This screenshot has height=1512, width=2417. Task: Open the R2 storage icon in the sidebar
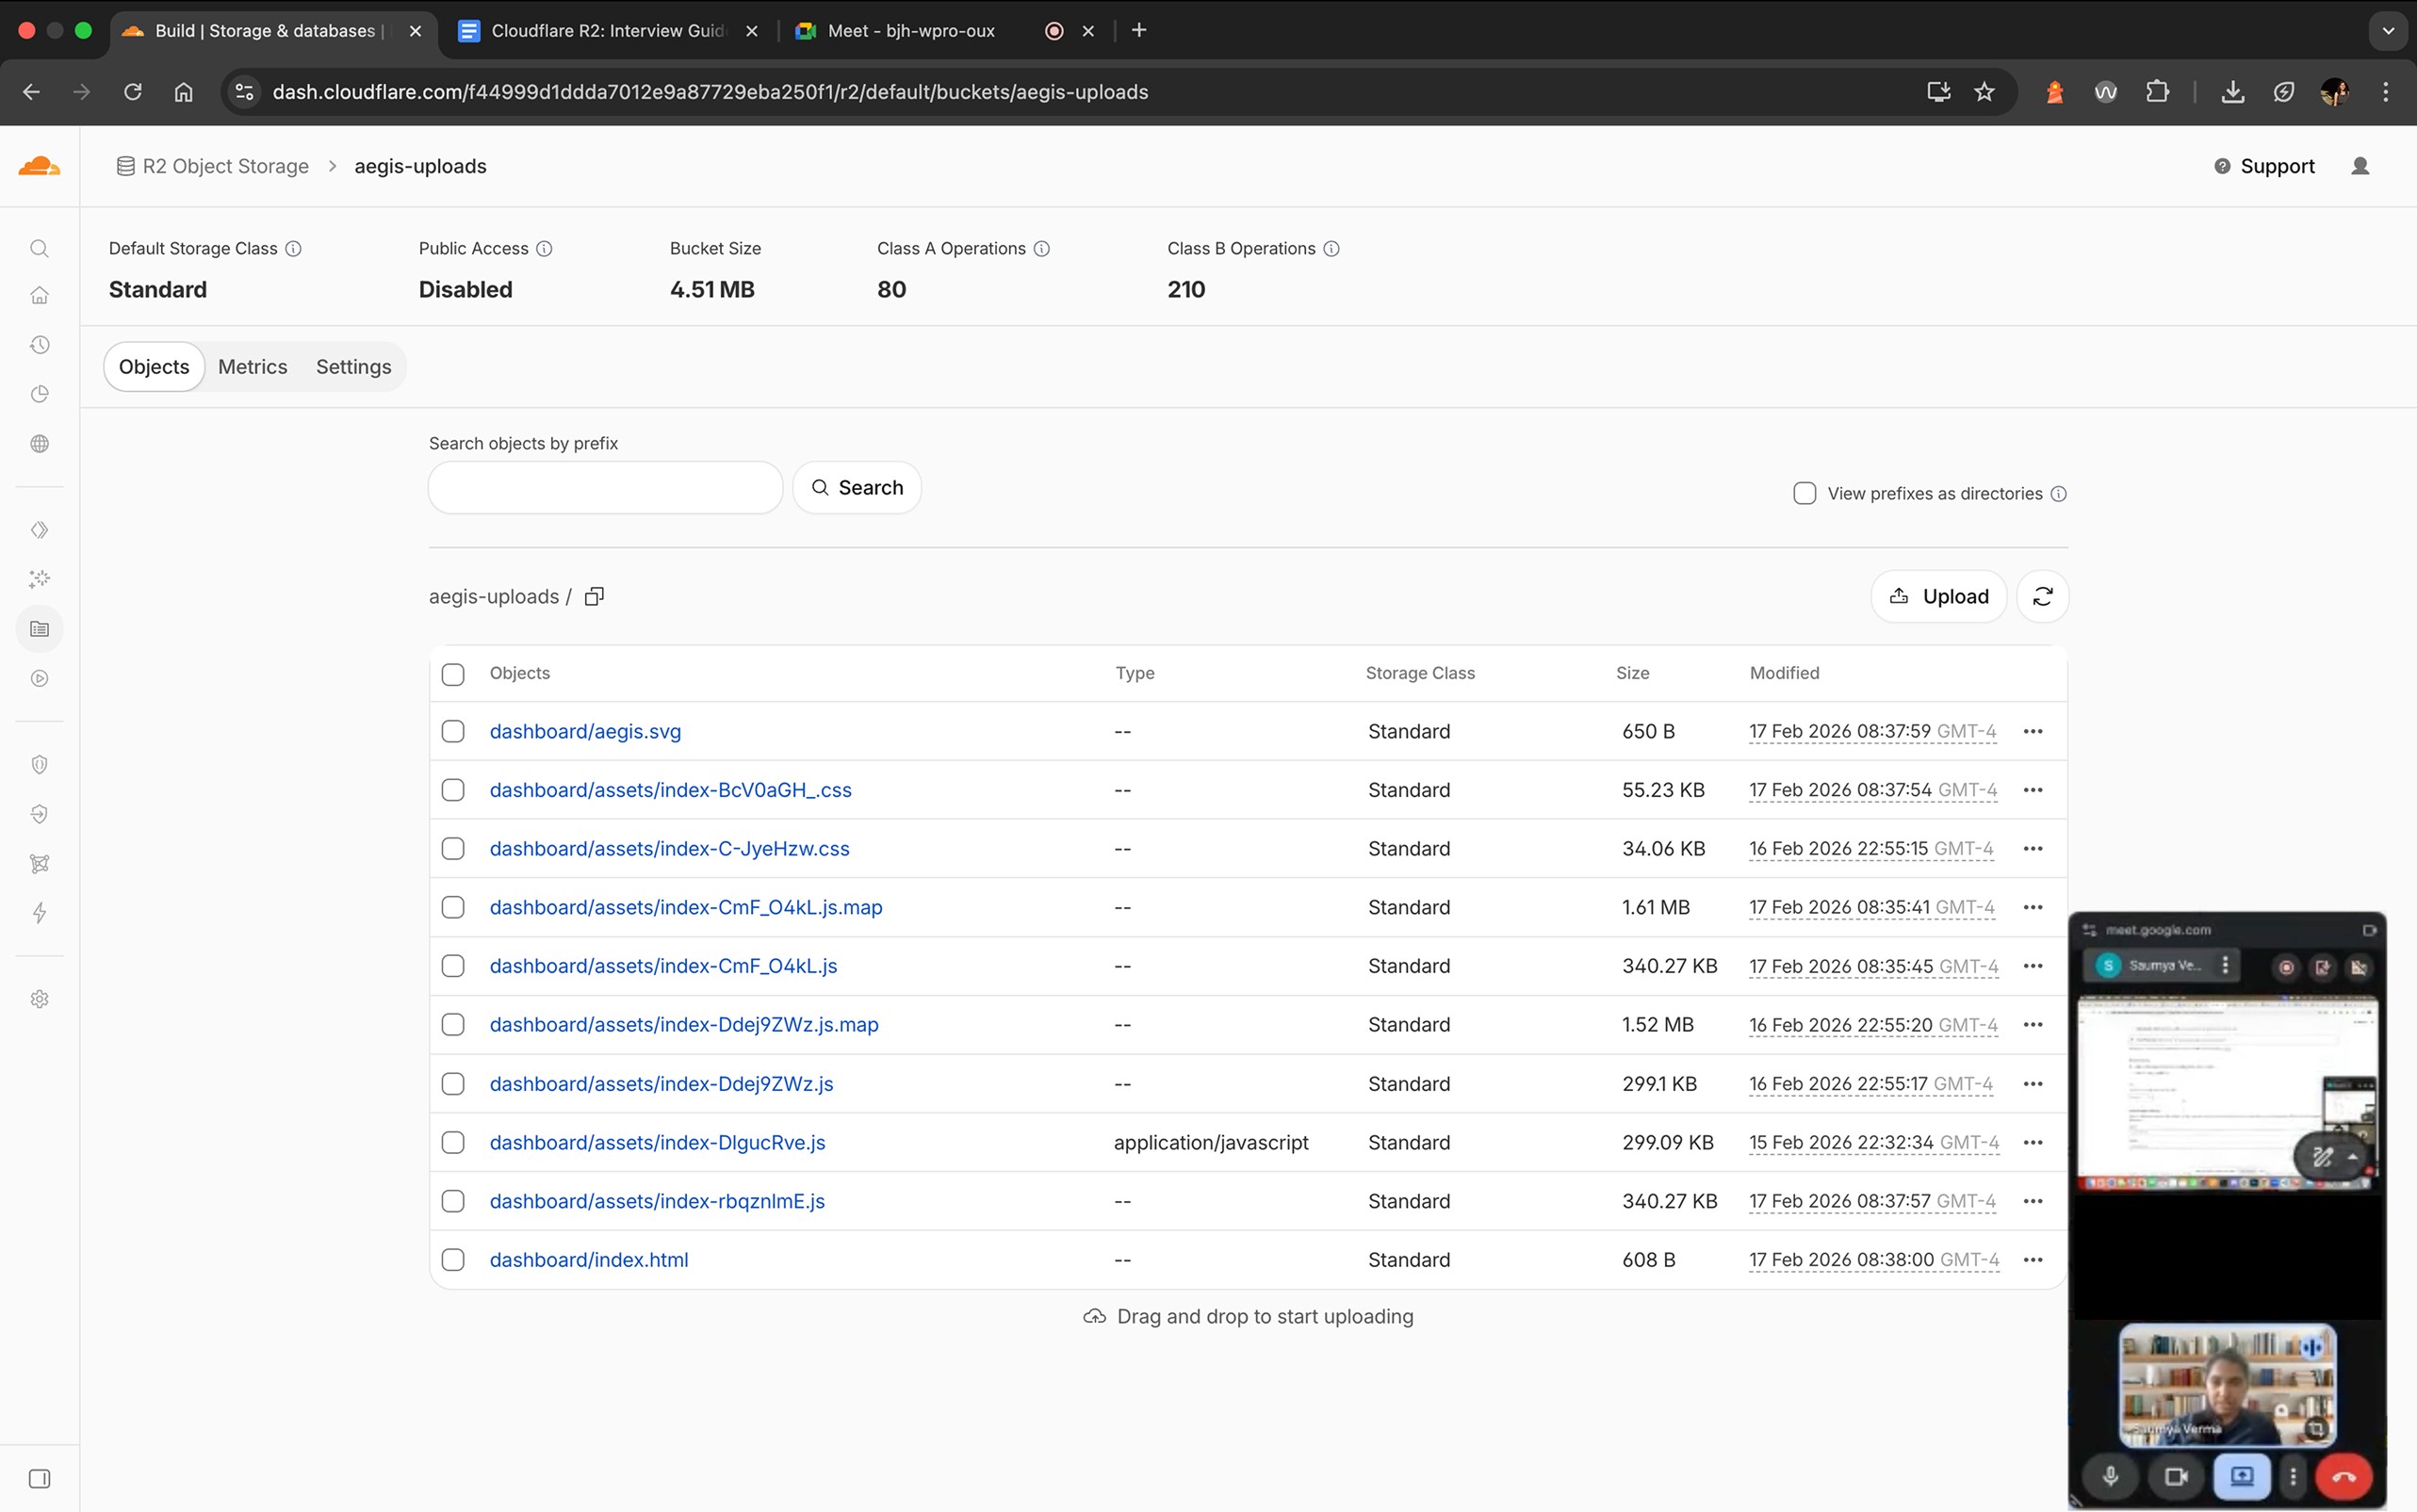(x=39, y=629)
